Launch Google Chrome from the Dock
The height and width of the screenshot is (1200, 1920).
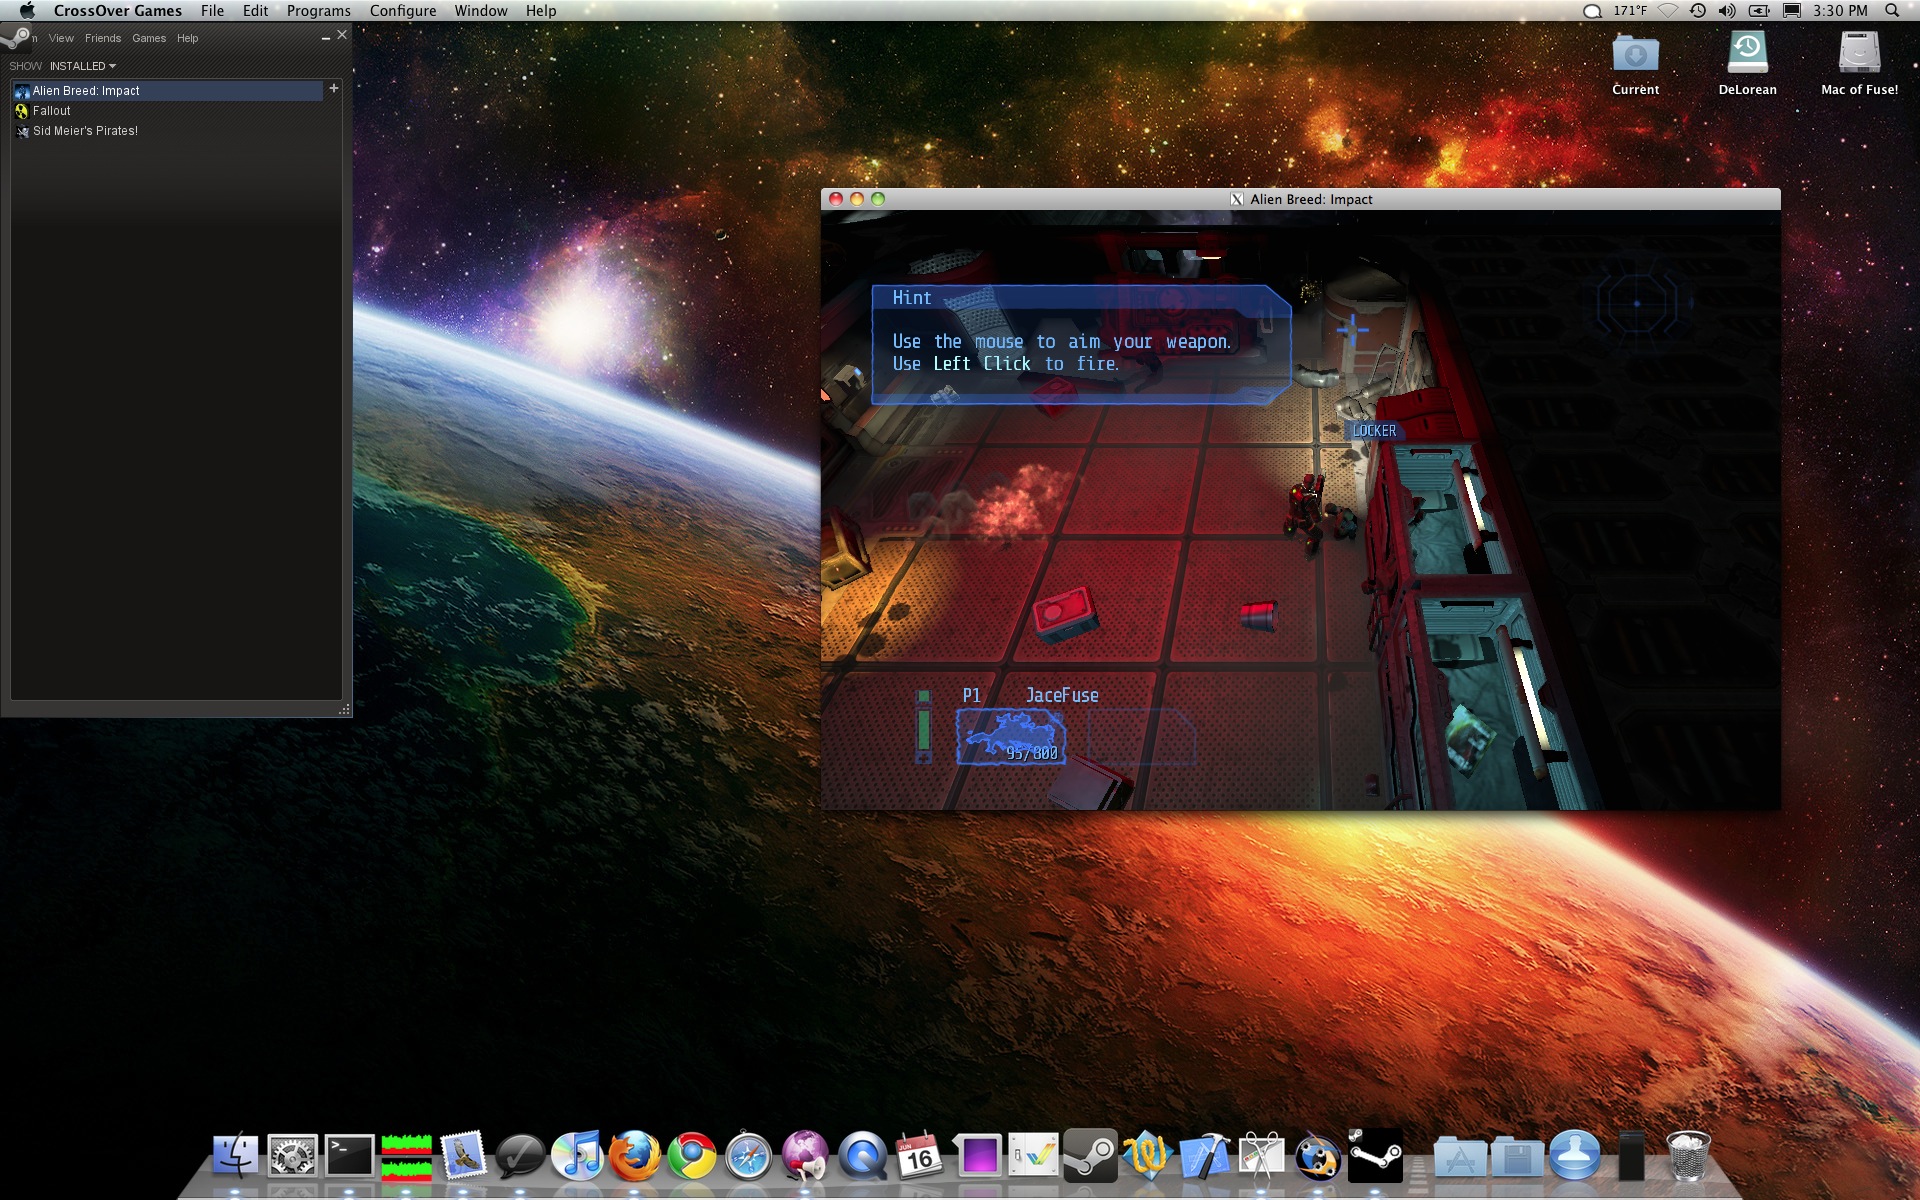(692, 1156)
